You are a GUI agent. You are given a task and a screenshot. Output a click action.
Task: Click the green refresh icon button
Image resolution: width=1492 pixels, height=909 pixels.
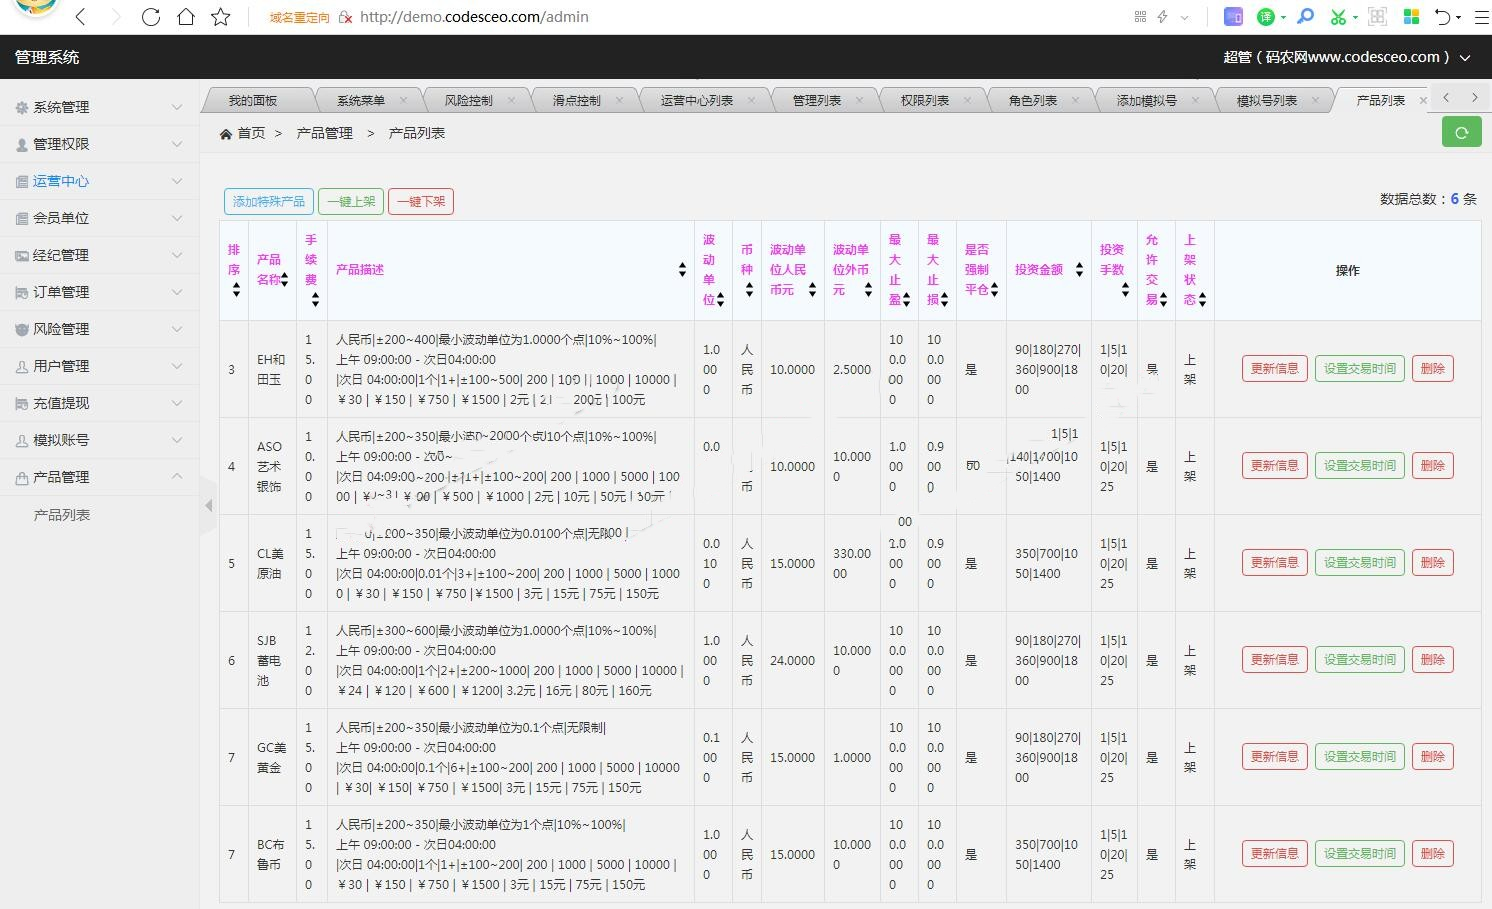click(x=1461, y=132)
